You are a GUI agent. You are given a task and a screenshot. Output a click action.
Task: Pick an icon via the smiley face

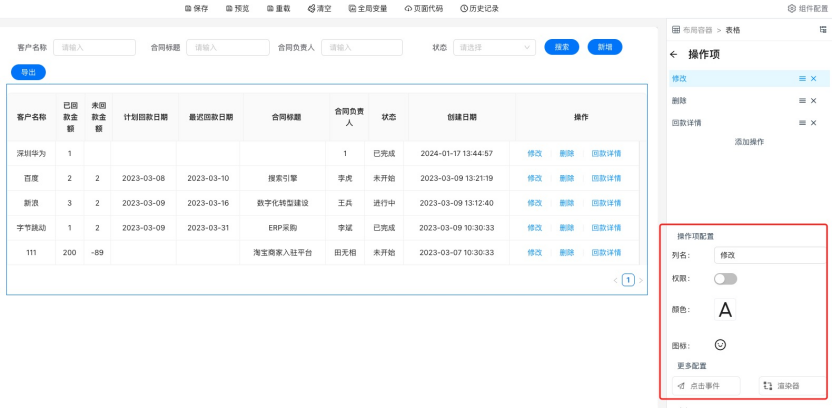click(720, 345)
